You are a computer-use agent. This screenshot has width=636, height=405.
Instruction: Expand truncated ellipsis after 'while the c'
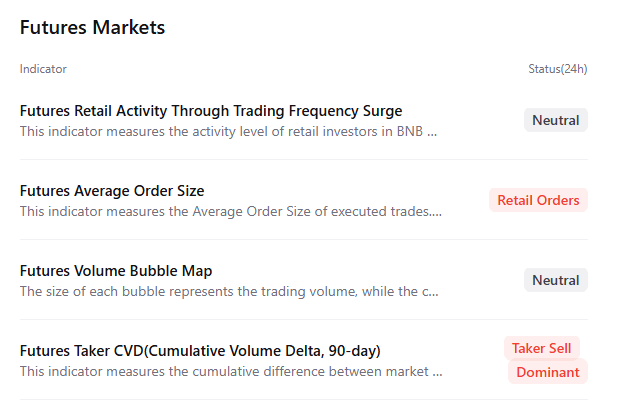(432, 291)
